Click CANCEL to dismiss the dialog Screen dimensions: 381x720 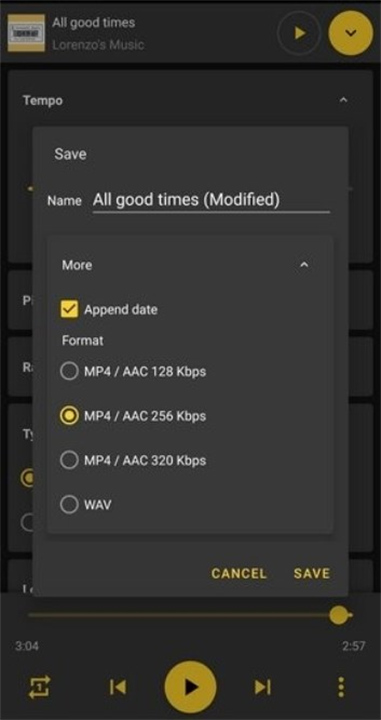239,573
